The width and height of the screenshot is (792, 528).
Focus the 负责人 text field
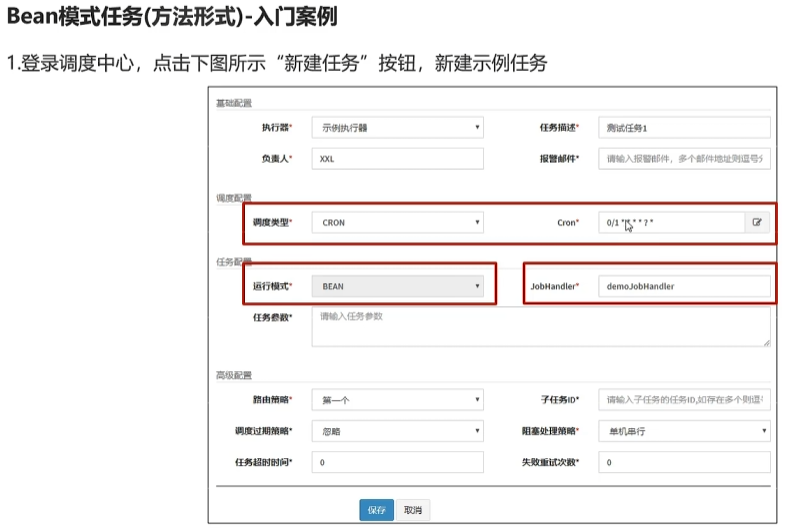click(397, 159)
